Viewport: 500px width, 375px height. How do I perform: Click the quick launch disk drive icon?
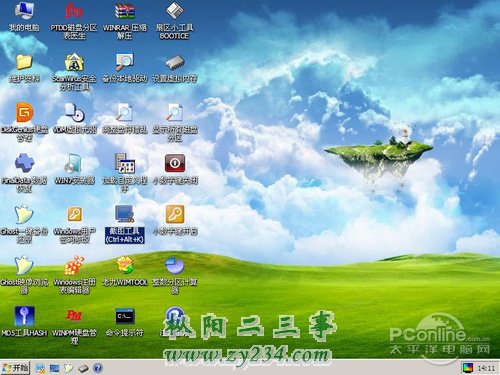coord(83,368)
